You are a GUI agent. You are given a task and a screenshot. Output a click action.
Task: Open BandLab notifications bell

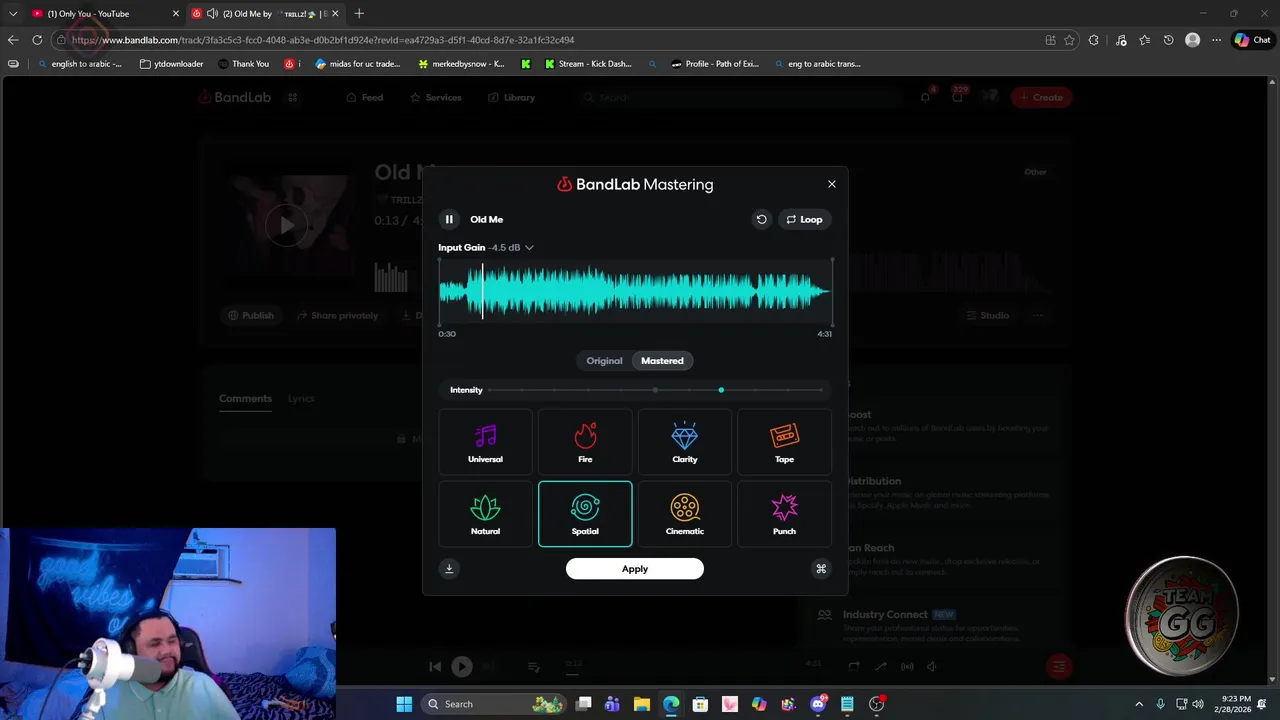(925, 97)
